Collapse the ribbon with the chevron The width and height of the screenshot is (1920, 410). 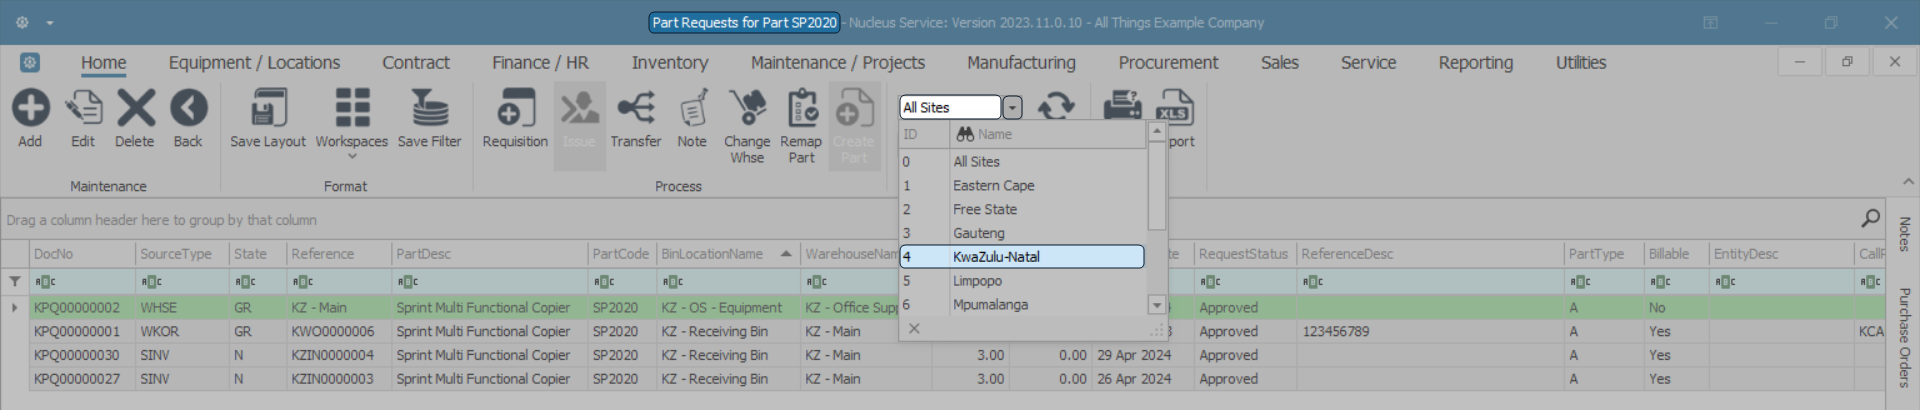1907,182
